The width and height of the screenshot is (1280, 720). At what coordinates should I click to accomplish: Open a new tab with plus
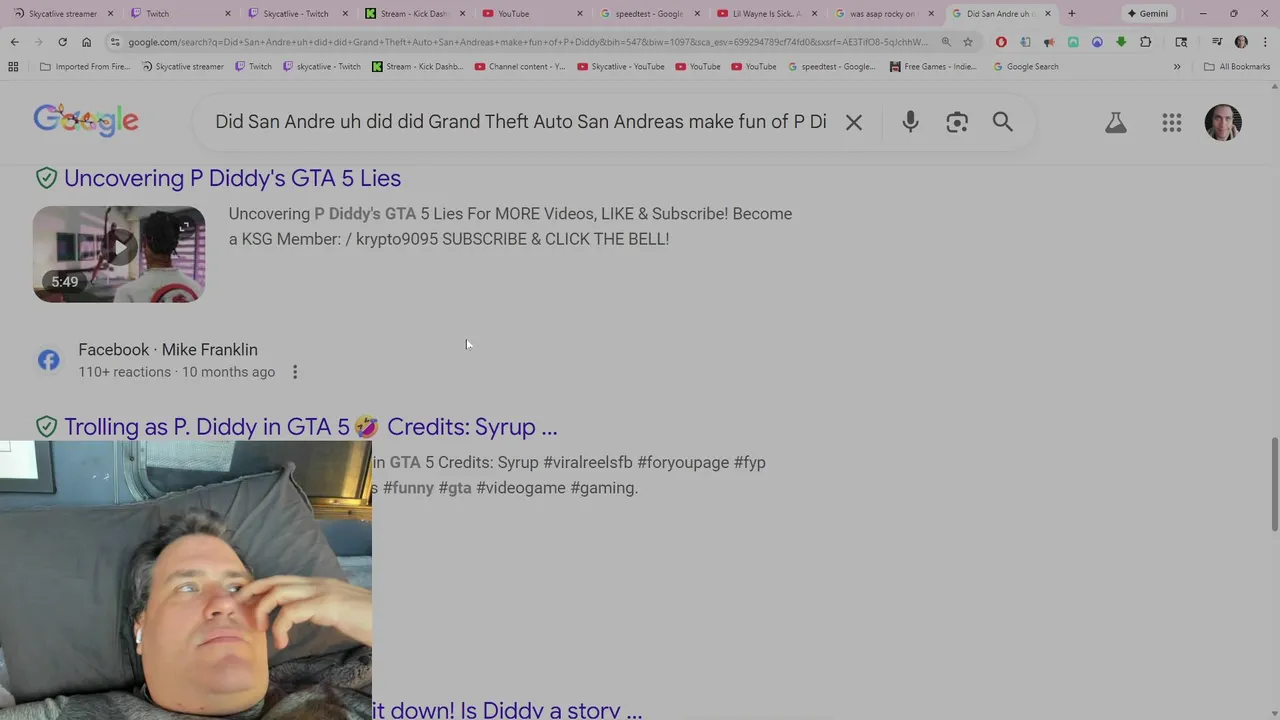click(1072, 14)
